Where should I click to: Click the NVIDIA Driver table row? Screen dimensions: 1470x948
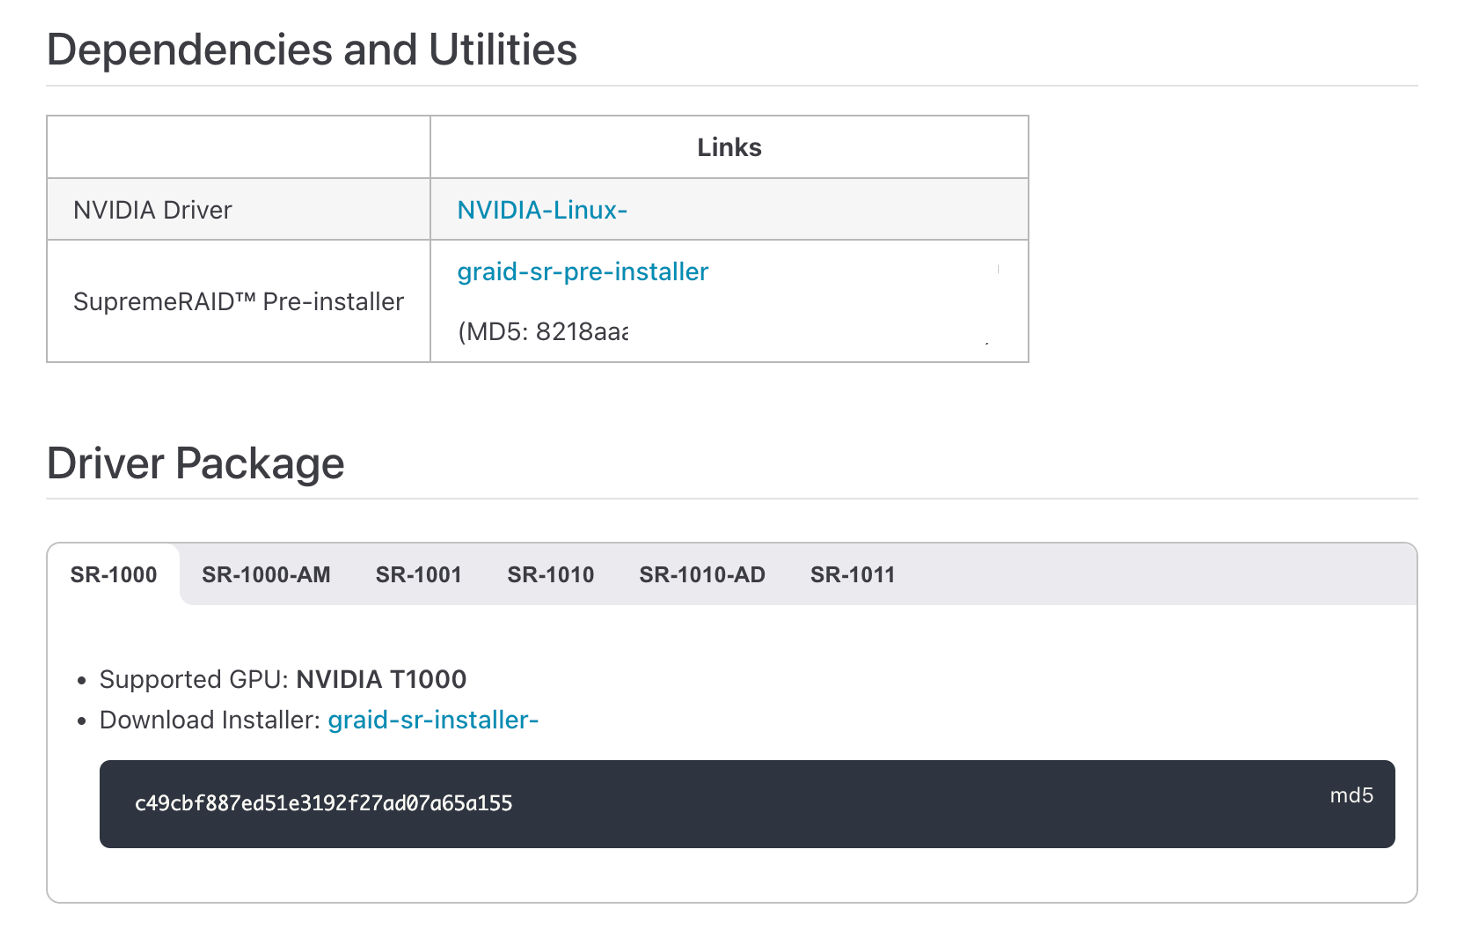tap(151, 209)
